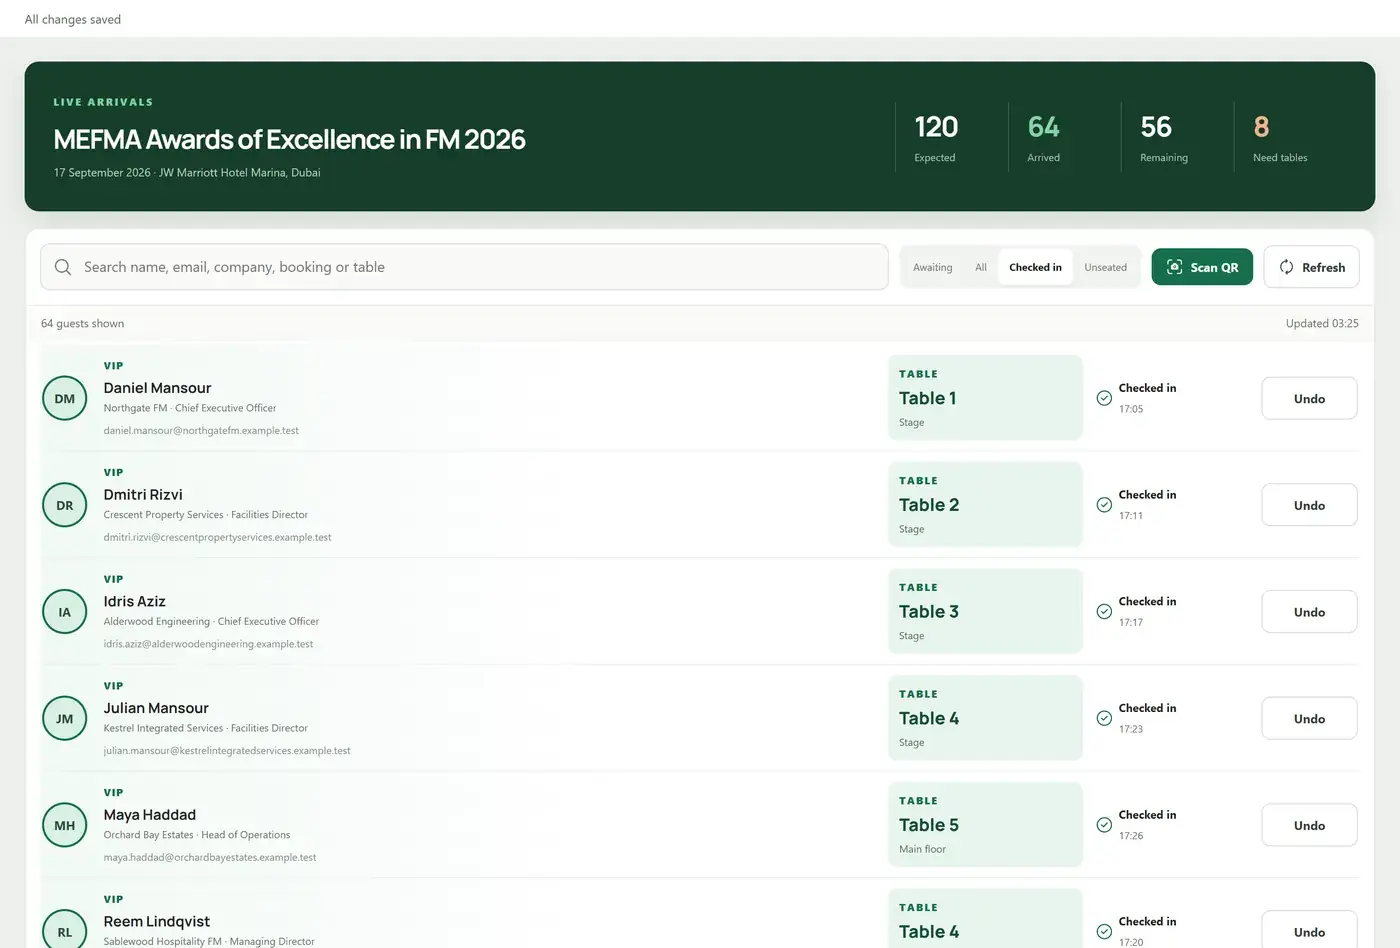Click the MH avatar circle

[x=65, y=825]
